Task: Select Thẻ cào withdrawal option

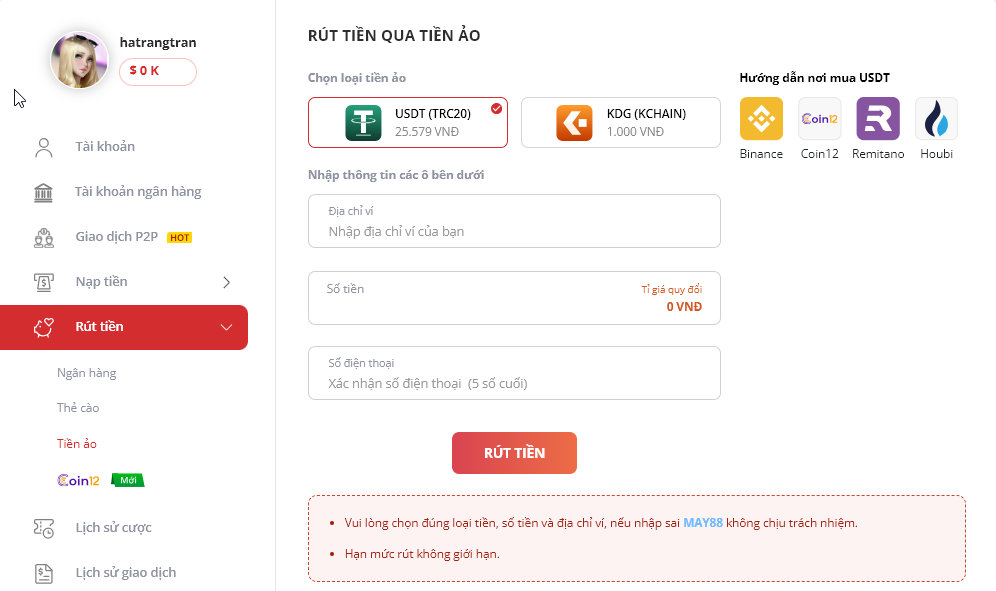Action: (x=78, y=408)
